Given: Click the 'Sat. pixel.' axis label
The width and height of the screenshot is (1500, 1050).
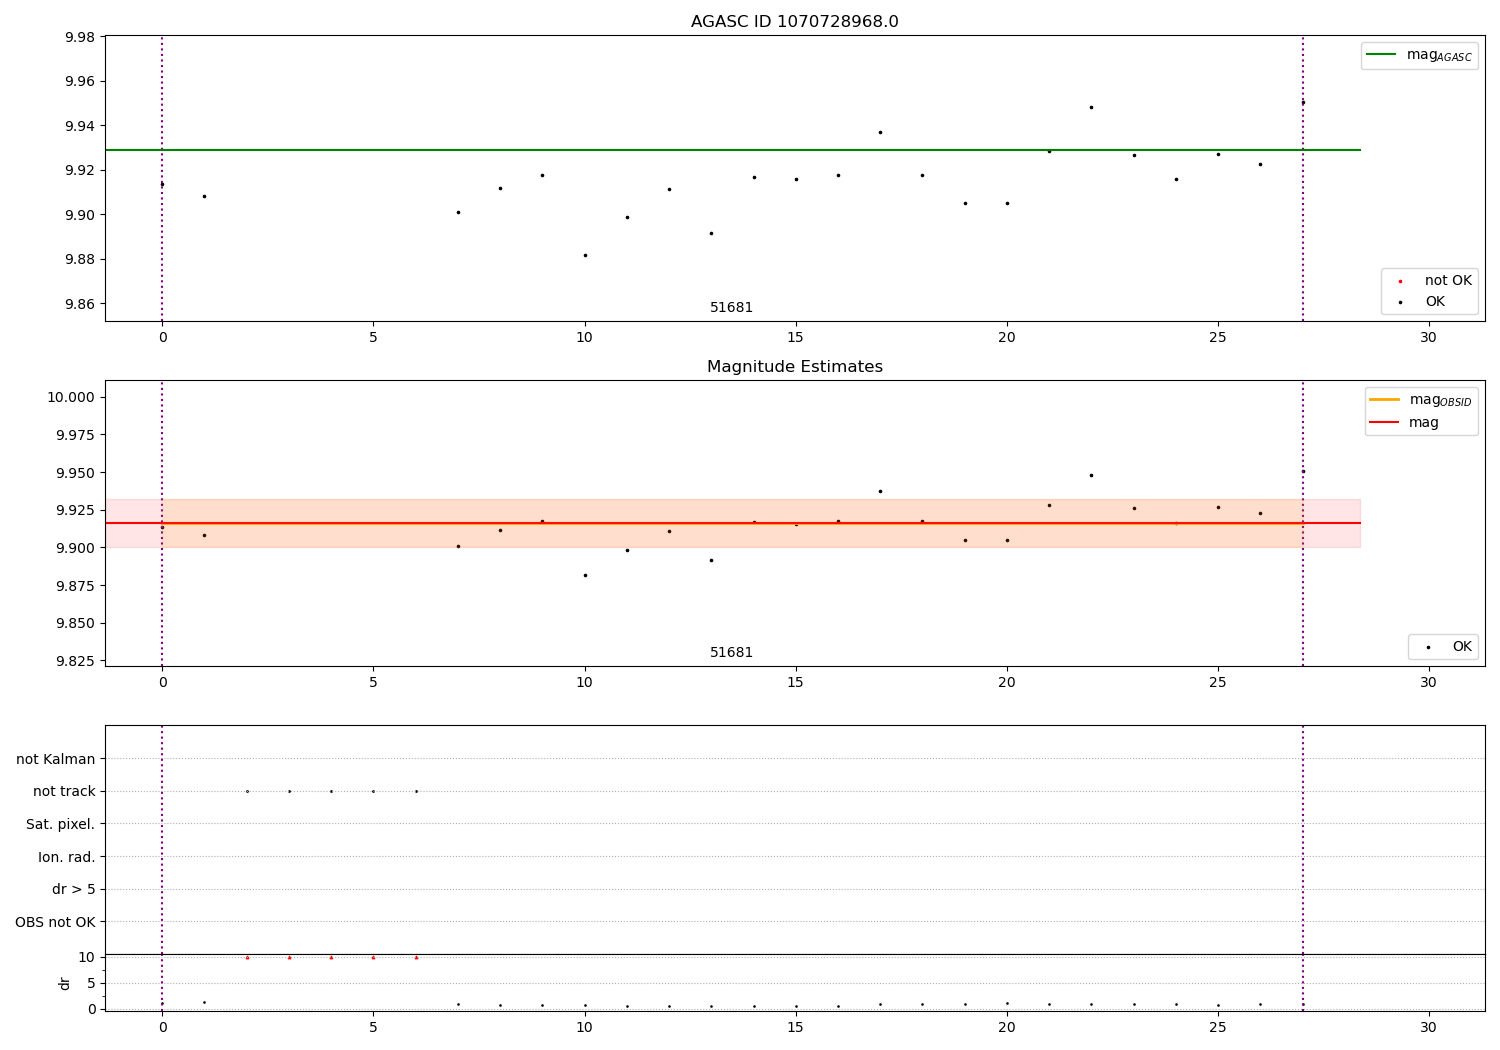Looking at the screenshot, I should click(x=60, y=824).
